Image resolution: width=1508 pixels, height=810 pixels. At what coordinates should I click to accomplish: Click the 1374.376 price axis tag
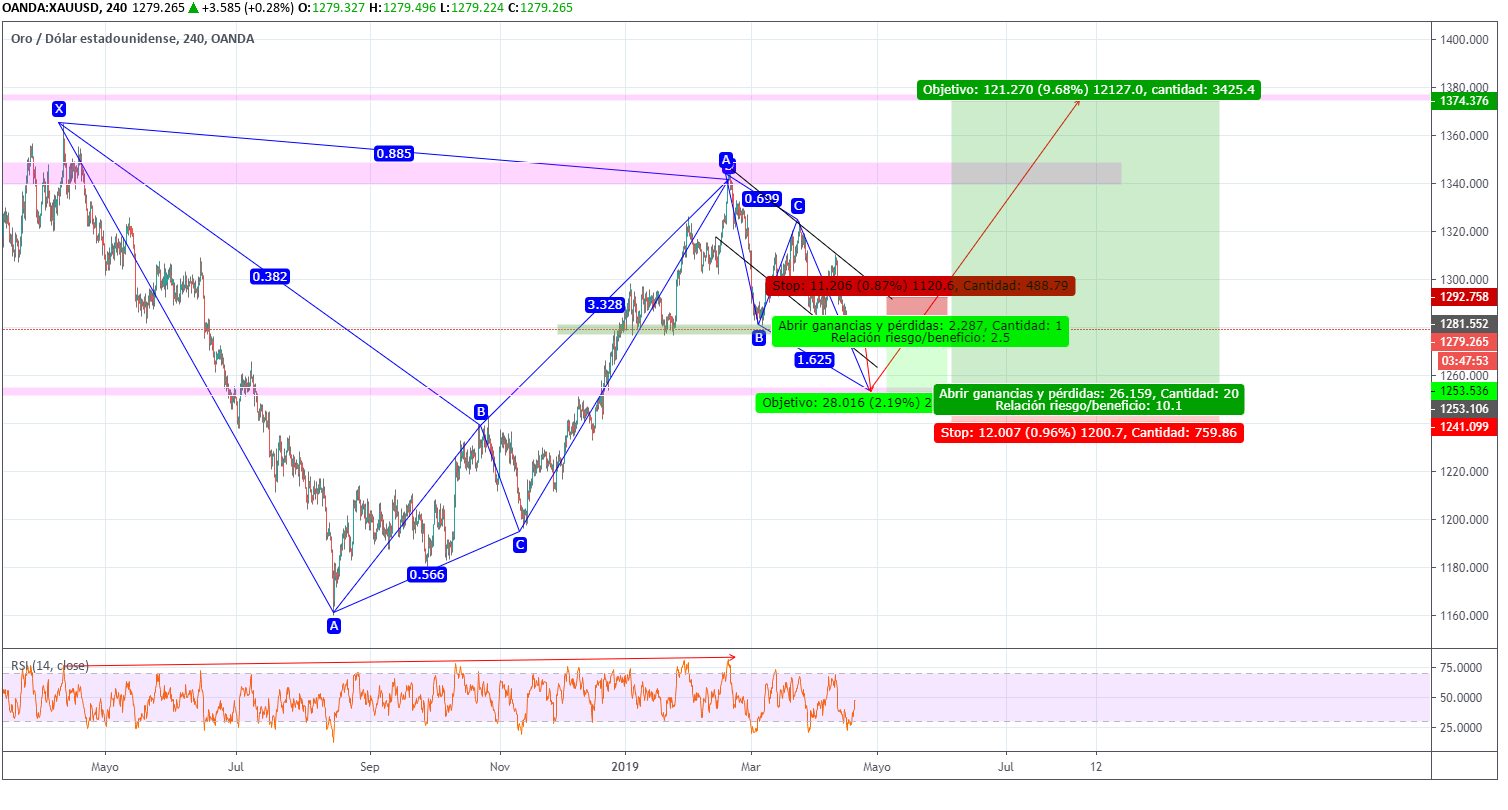[x=1465, y=101]
